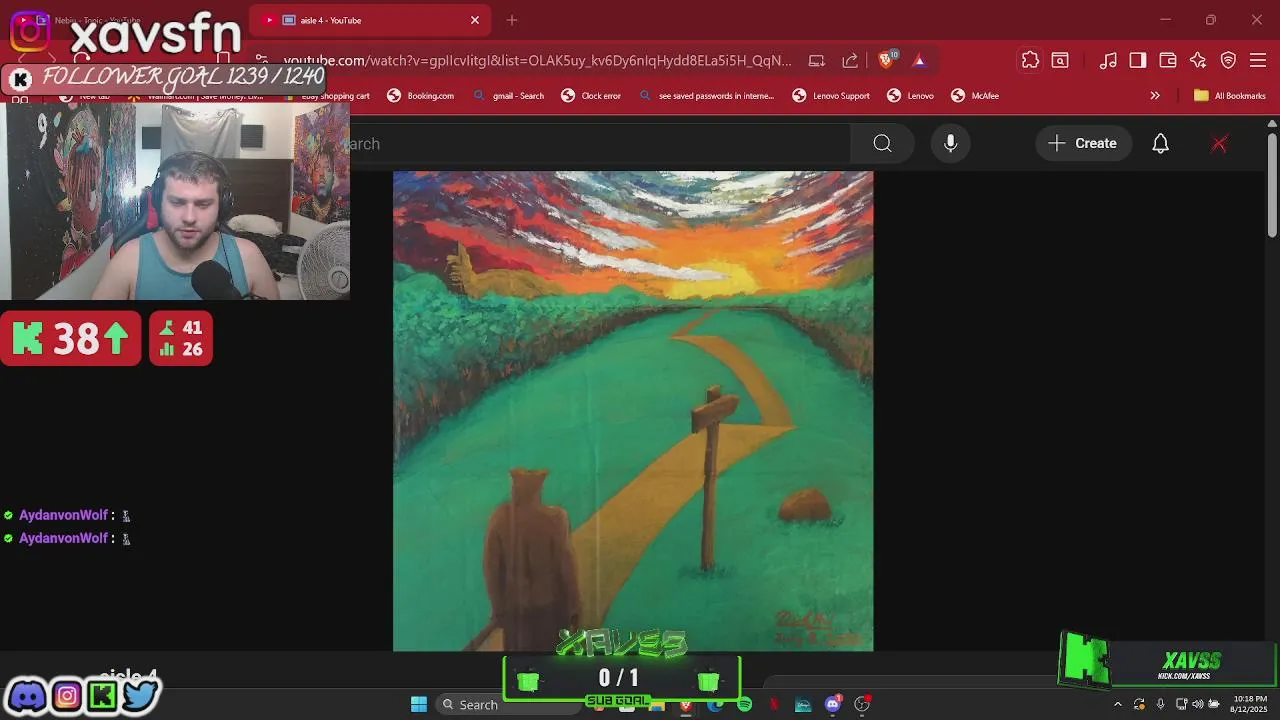Open the Brave VPN shield icon
This screenshot has width=1280, height=720.
point(1229,61)
